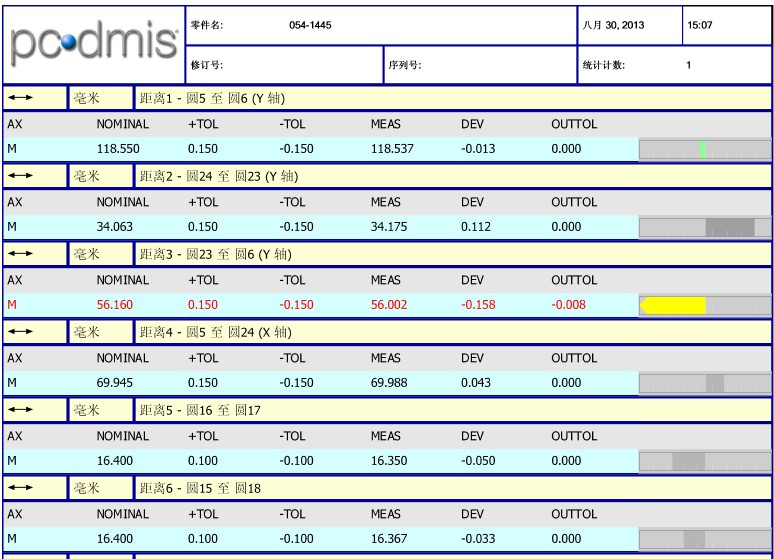Click the arrow icon of the 距离3 row

20,254
